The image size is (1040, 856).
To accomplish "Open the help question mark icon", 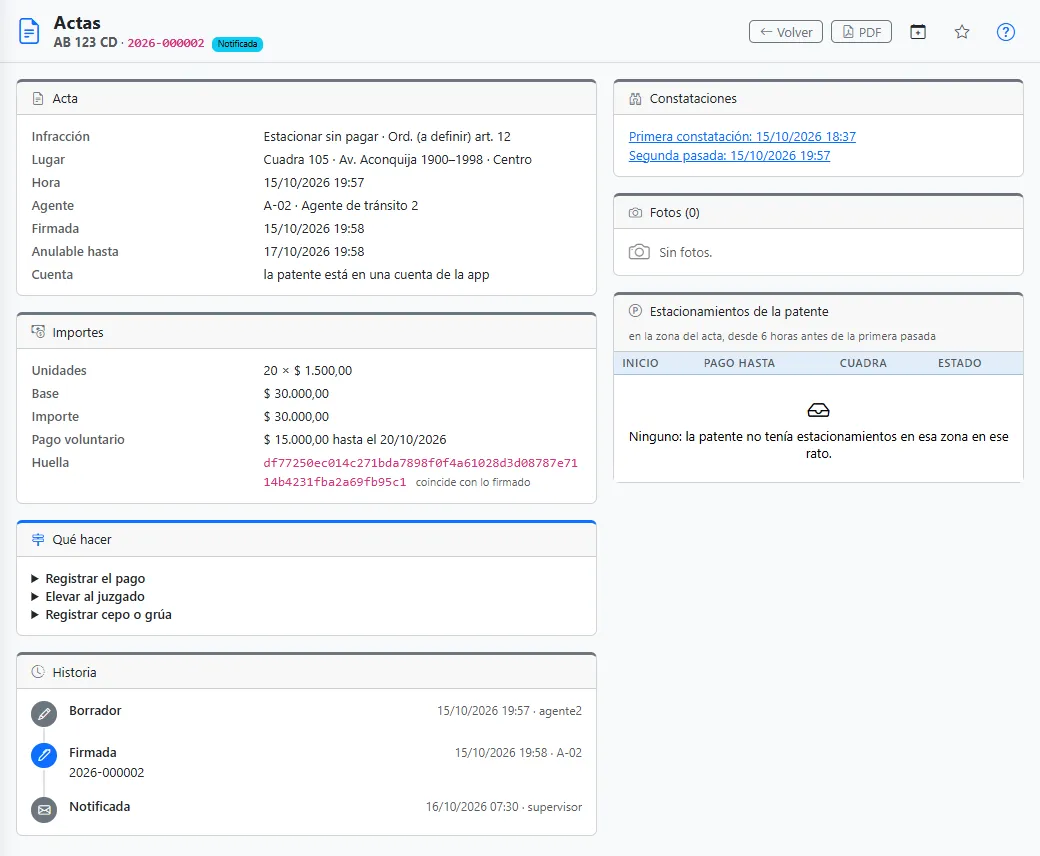I will pyautogui.click(x=1006, y=32).
